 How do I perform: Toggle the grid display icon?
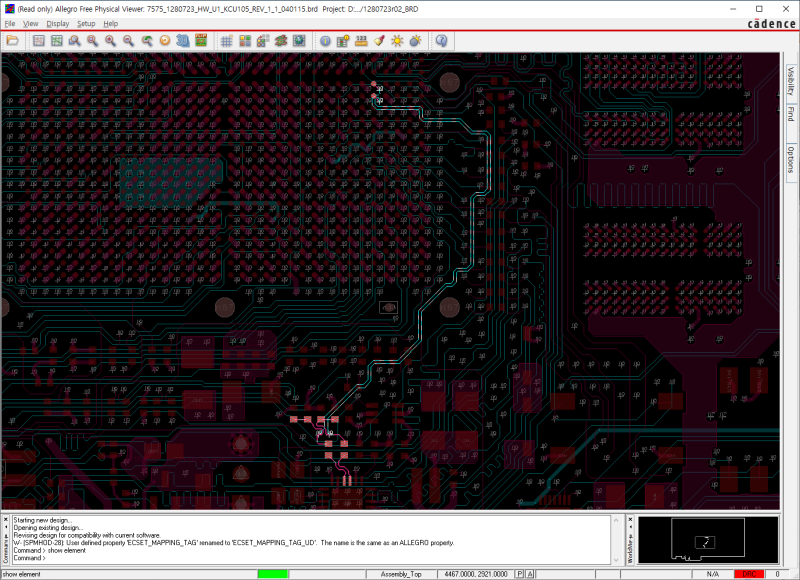point(226,41)
